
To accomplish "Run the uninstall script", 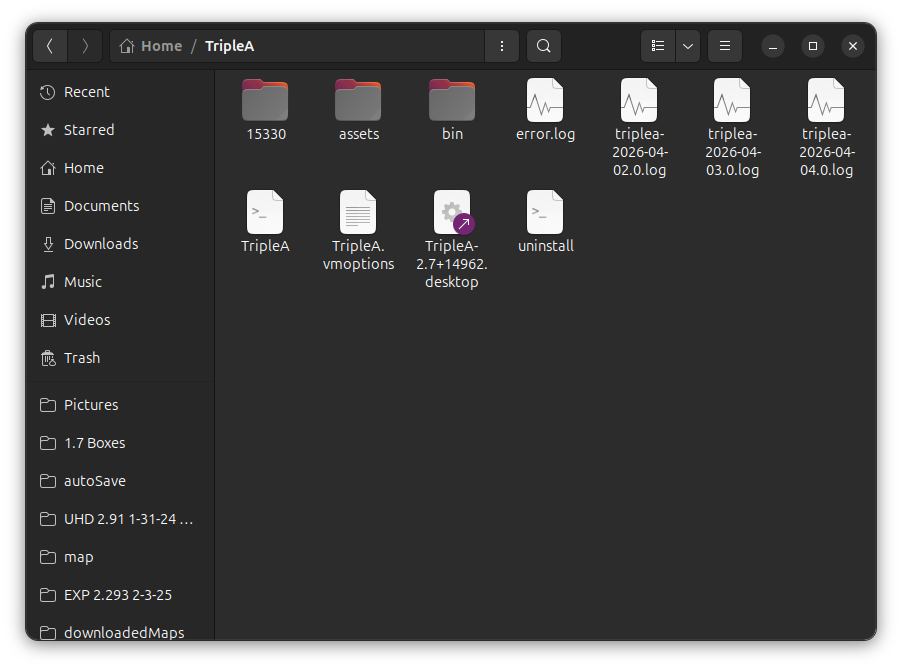I will pos(545,213).
